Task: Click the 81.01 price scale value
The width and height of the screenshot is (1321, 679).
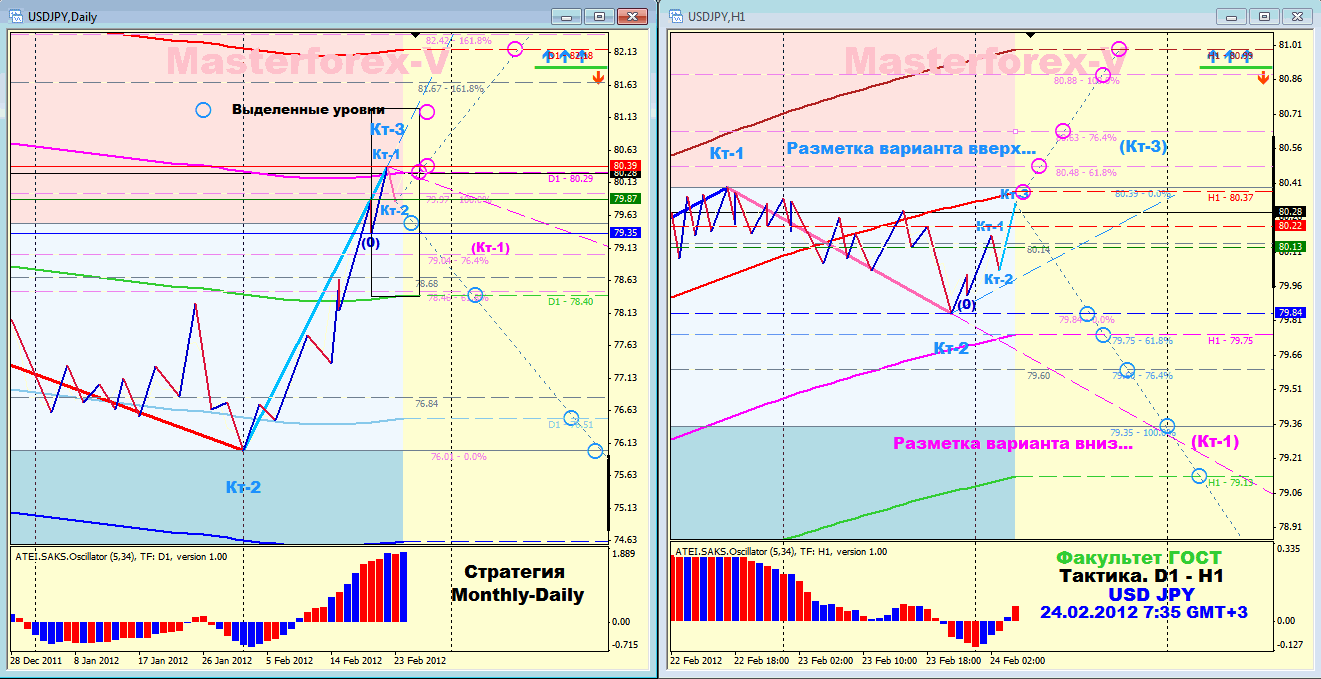Action: [x=1291, y=45]
